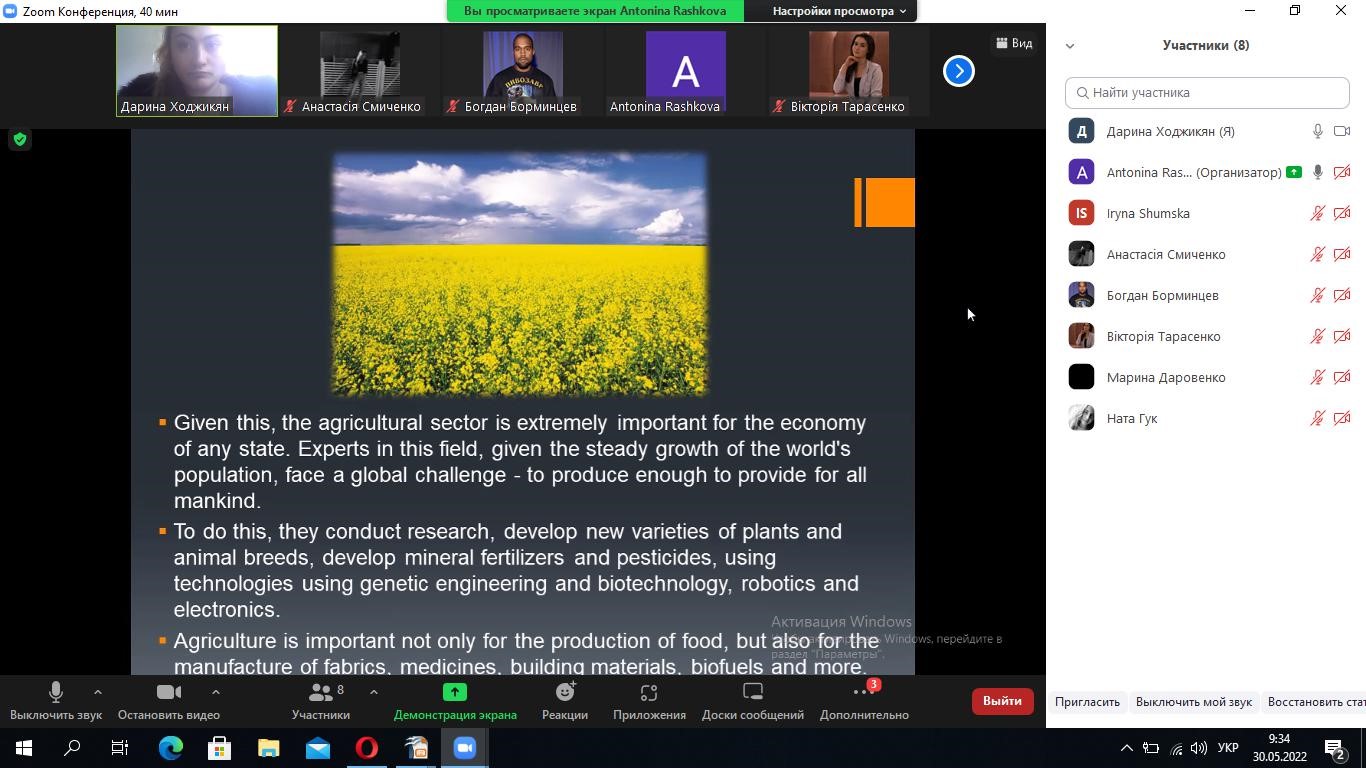Click the Пригласить button

point(1087,702)
